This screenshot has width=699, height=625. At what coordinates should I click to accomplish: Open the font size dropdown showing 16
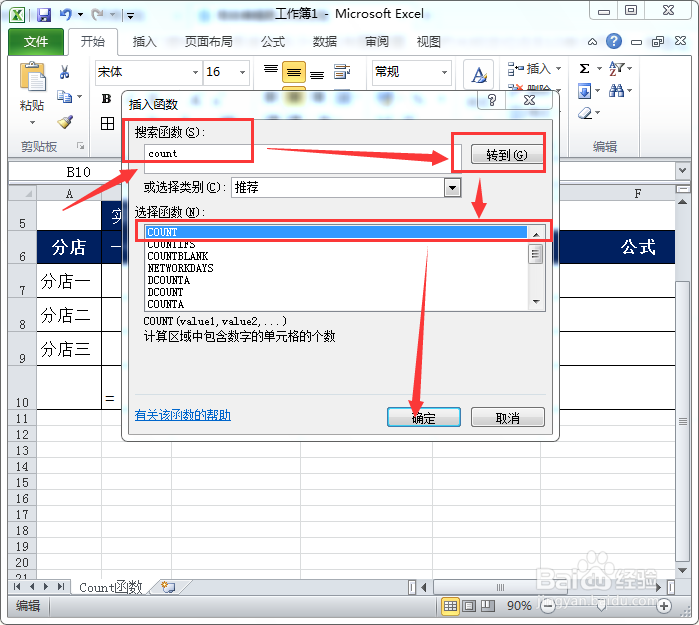[242, 72]
